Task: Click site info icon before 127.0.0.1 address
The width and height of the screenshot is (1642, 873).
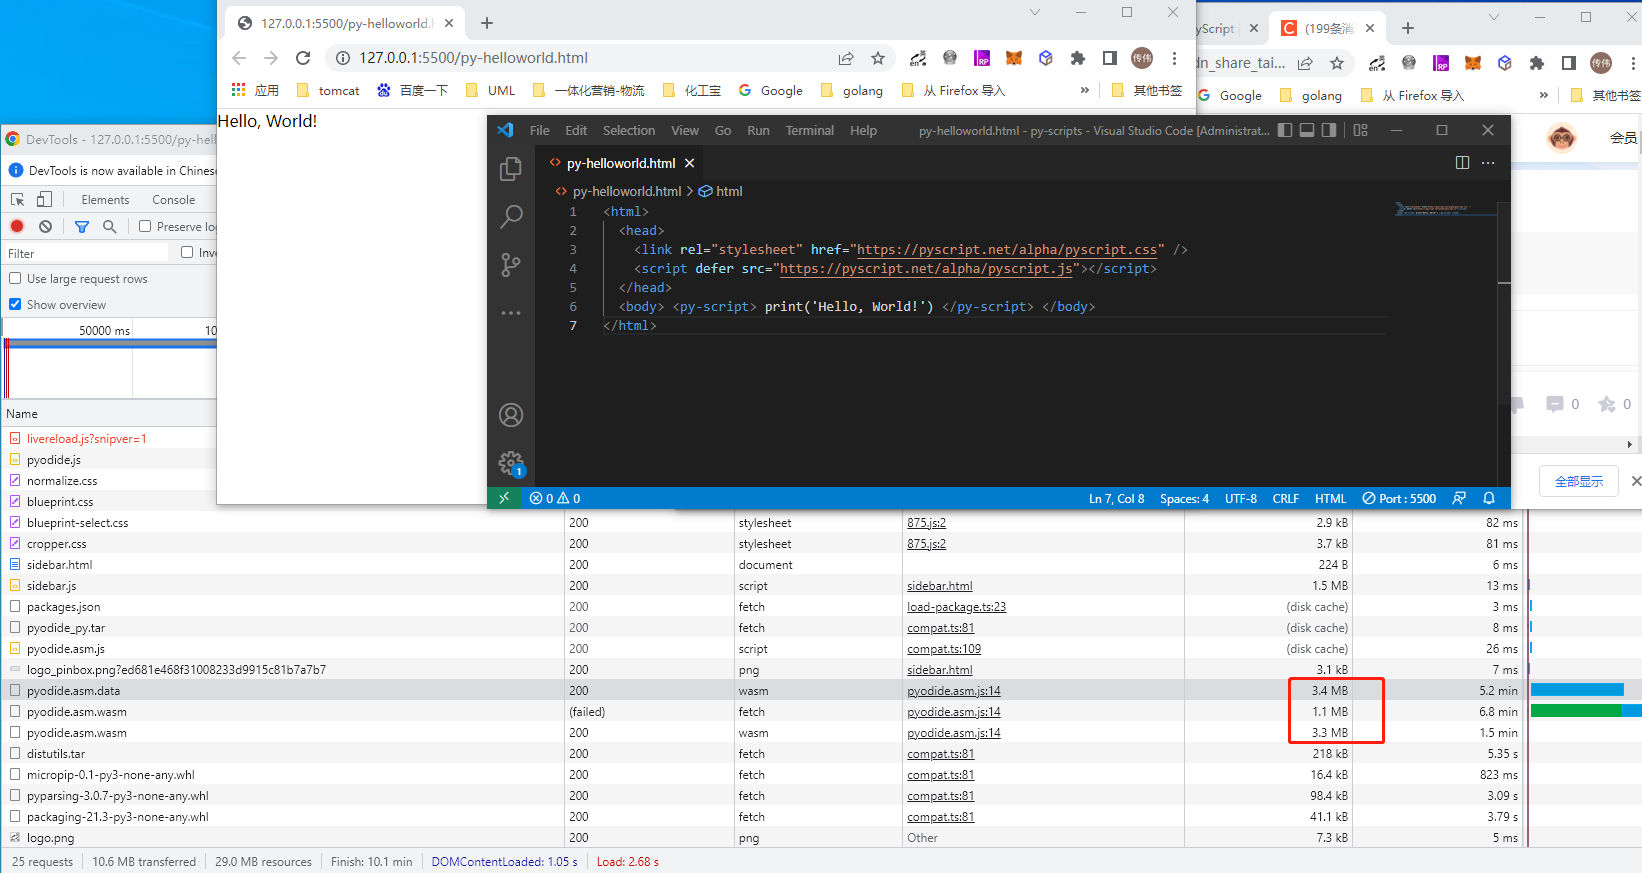Action: click(342, 58)
